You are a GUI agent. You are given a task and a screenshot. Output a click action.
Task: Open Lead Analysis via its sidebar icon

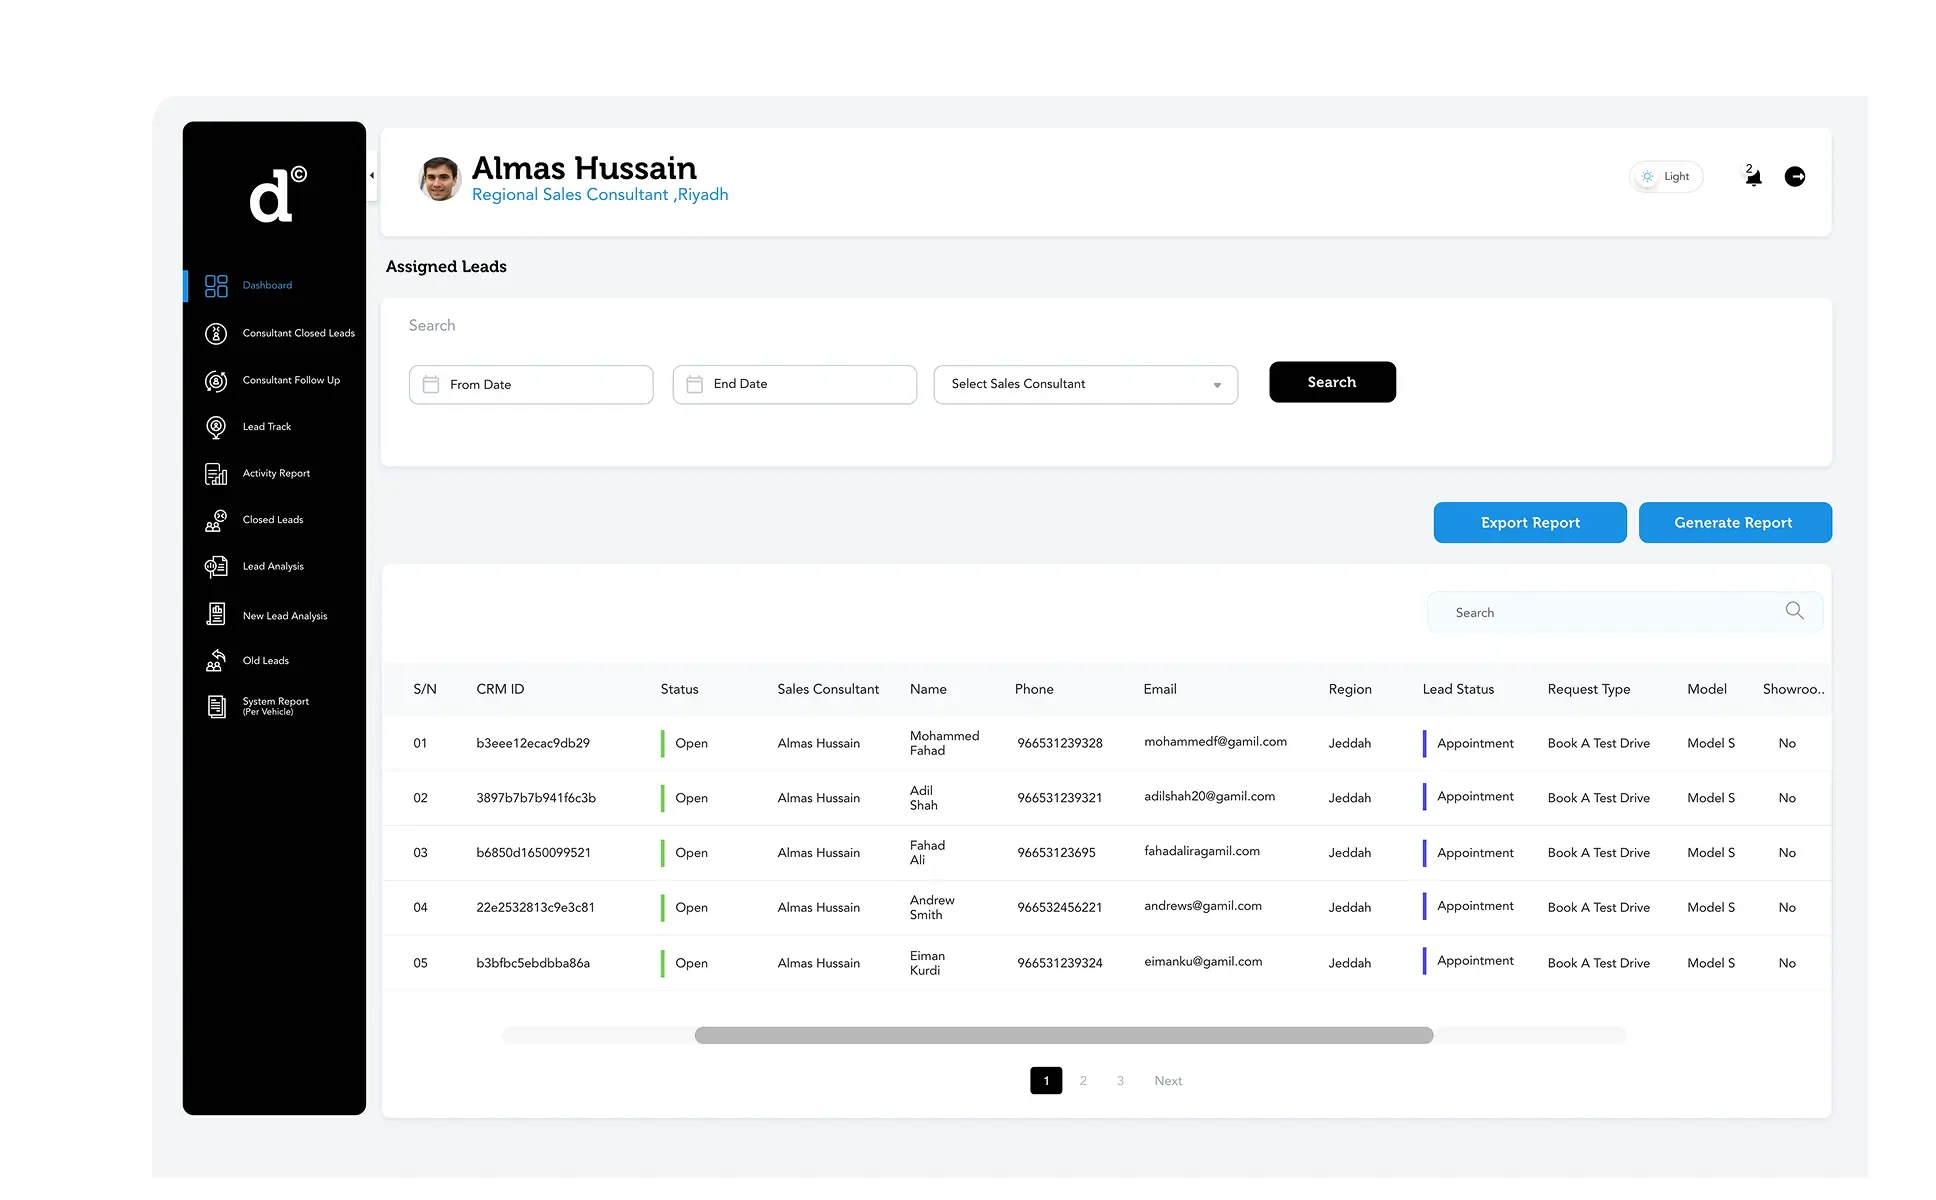tap(216, 567)
